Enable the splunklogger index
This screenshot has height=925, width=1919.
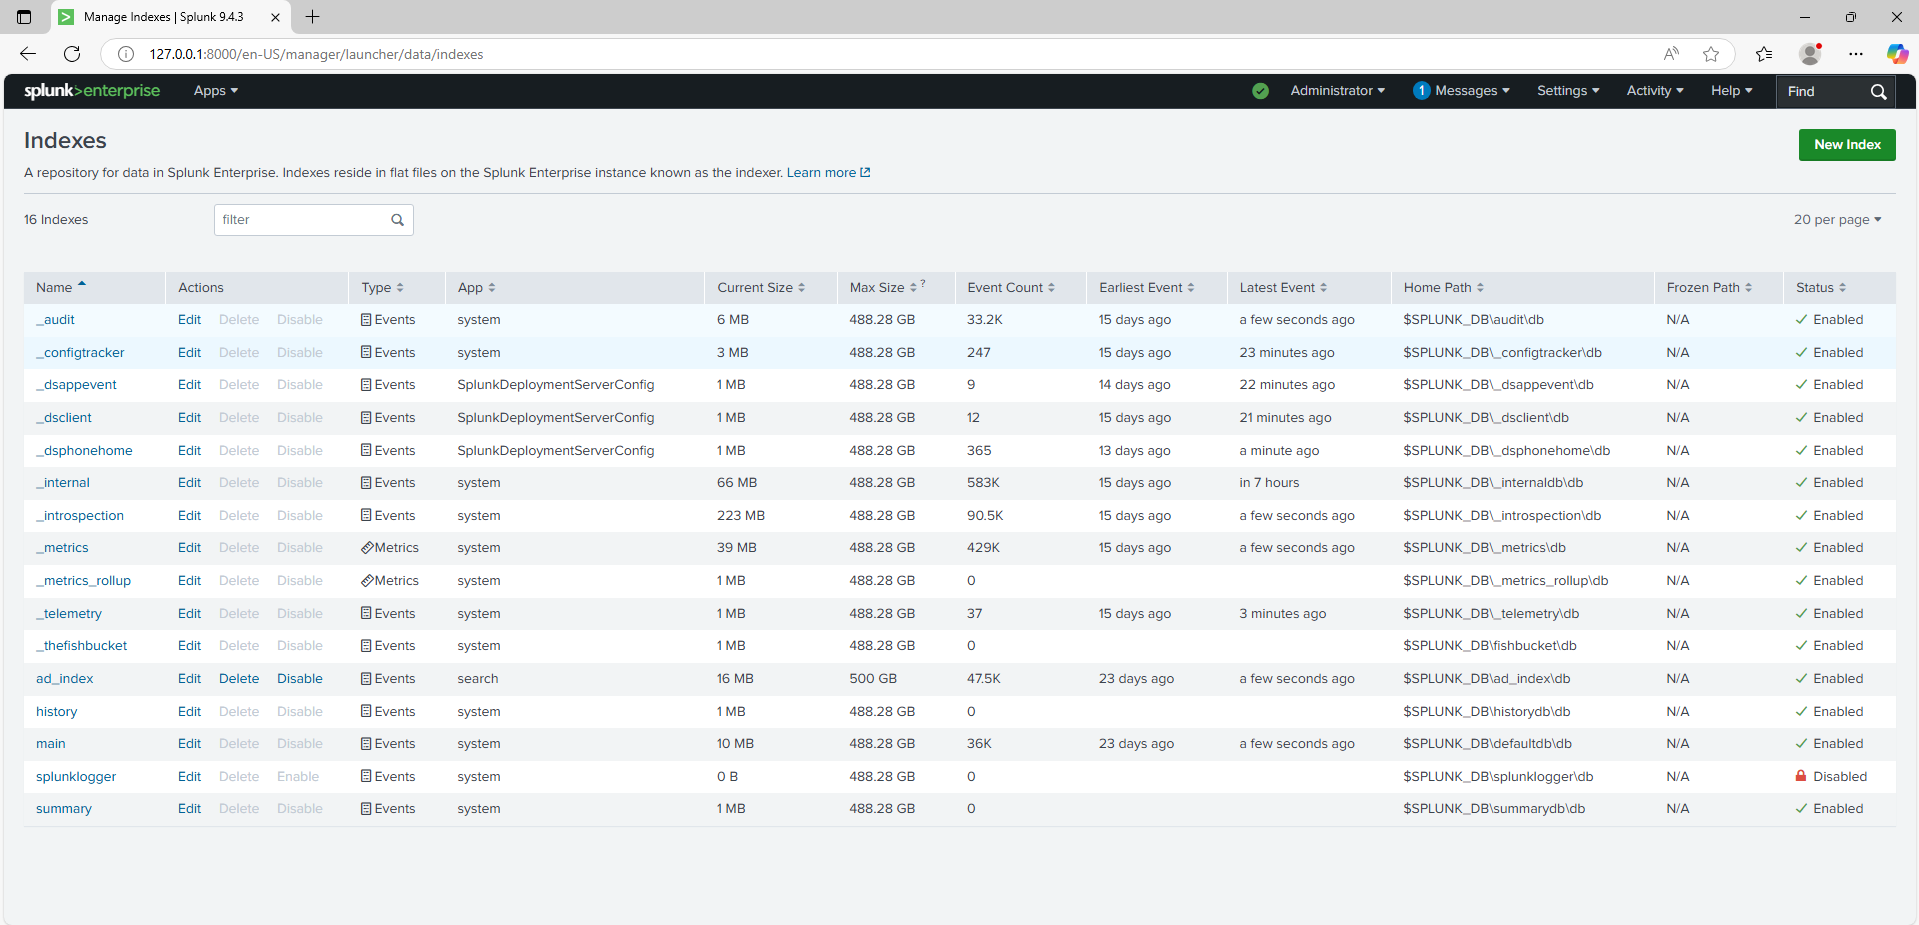point(298,777)
